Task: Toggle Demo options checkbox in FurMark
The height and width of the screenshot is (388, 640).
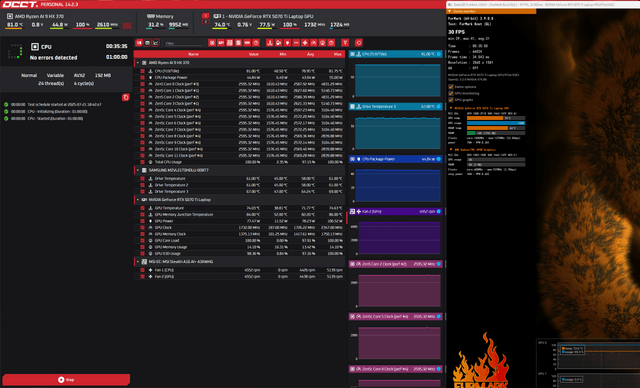Action: (451, 87)
